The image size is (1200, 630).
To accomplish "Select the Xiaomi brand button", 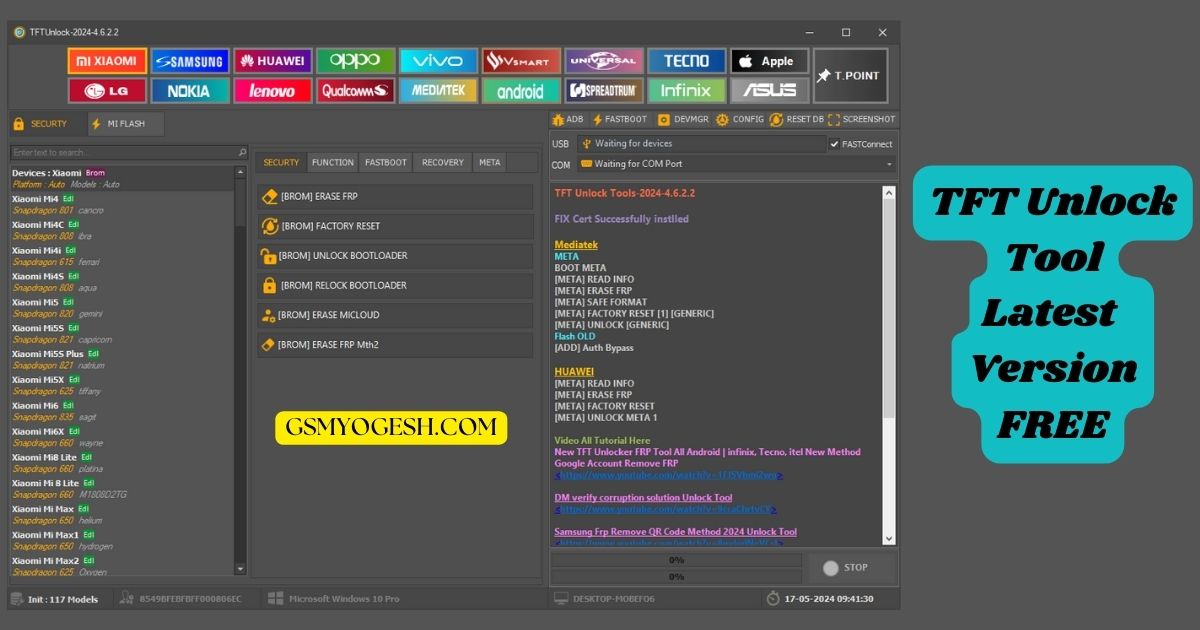I will 107,61.
